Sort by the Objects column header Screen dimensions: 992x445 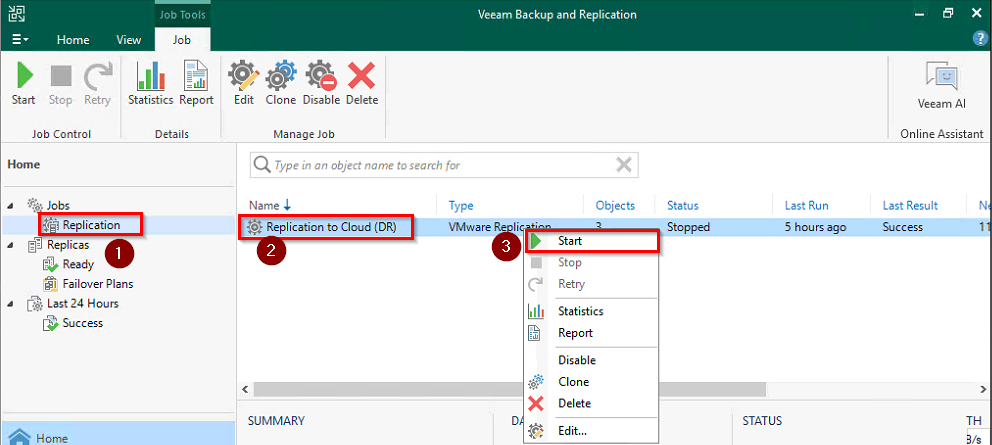coord(615,205)
